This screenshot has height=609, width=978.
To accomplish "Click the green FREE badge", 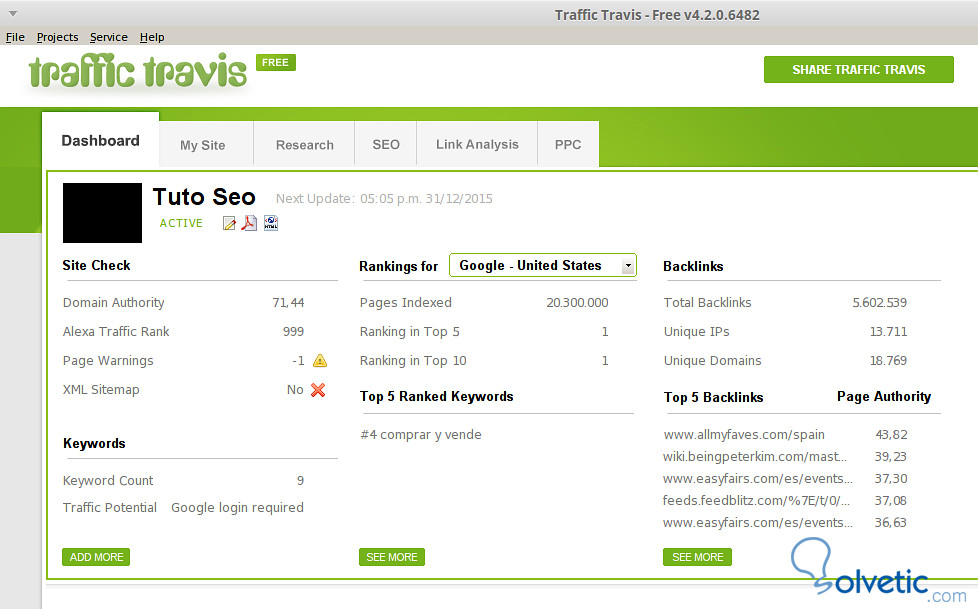I will coord(276,62).
